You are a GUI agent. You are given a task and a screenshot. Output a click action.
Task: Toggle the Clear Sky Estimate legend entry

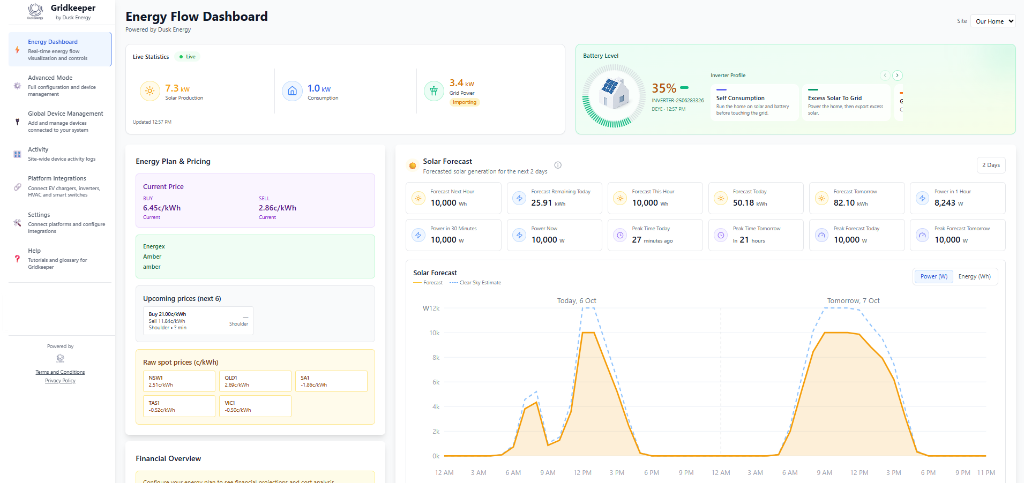pyautogui.click(x=475, y=283)
